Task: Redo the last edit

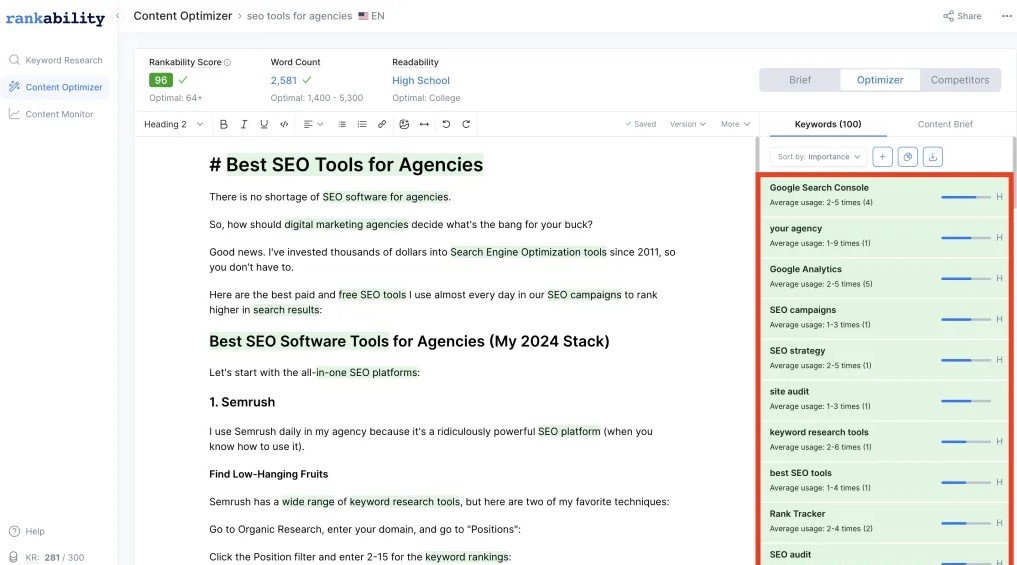Action: (466, 124)
